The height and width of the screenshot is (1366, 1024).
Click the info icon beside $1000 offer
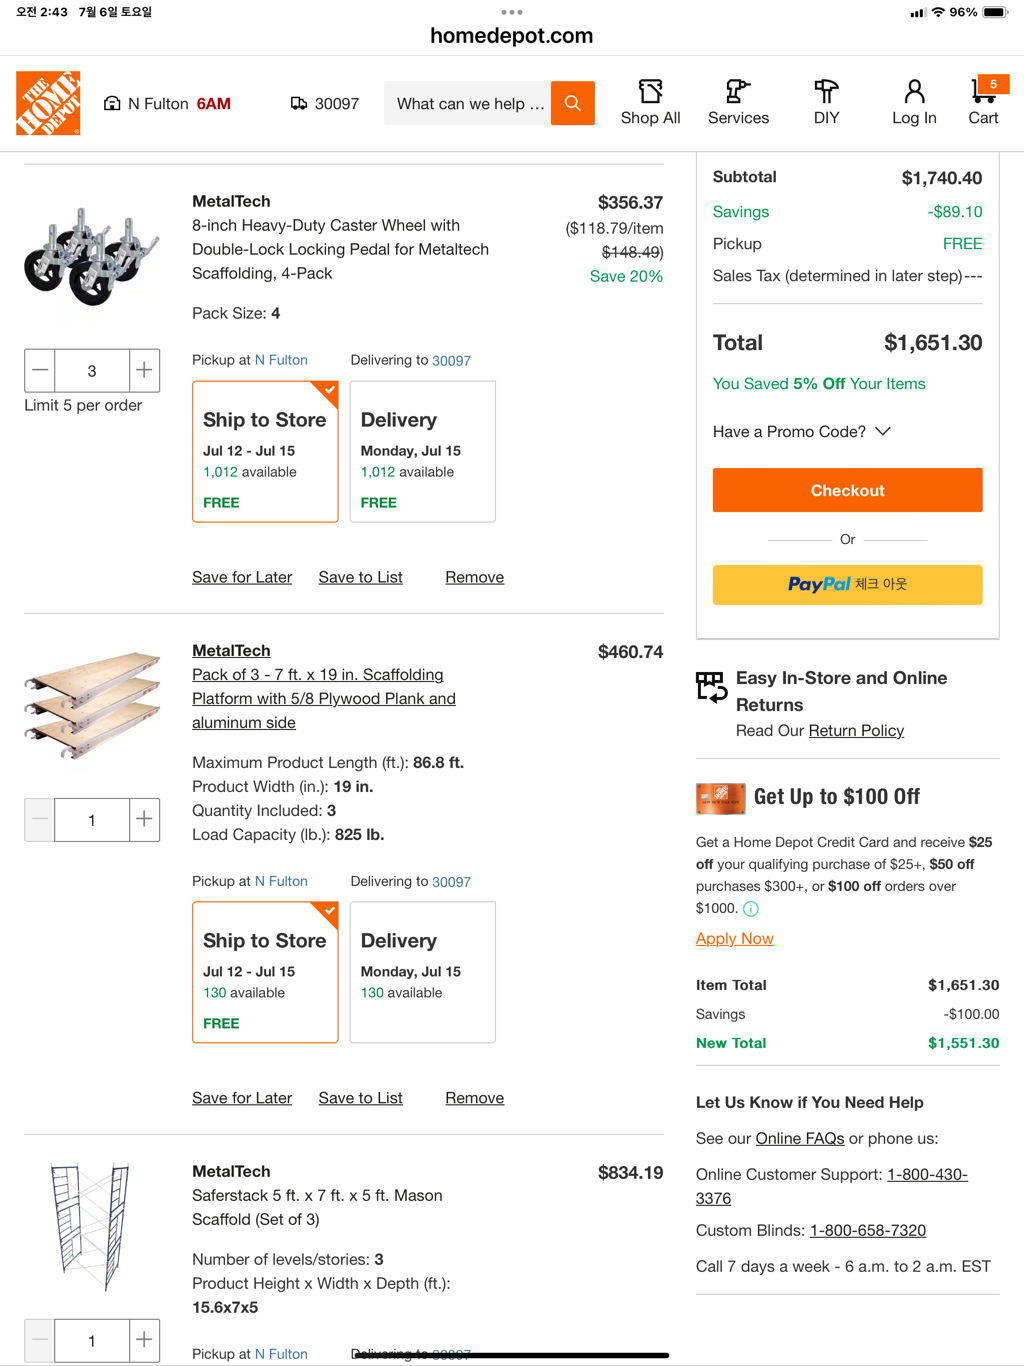pyautogui.click(x=751, y=909)
